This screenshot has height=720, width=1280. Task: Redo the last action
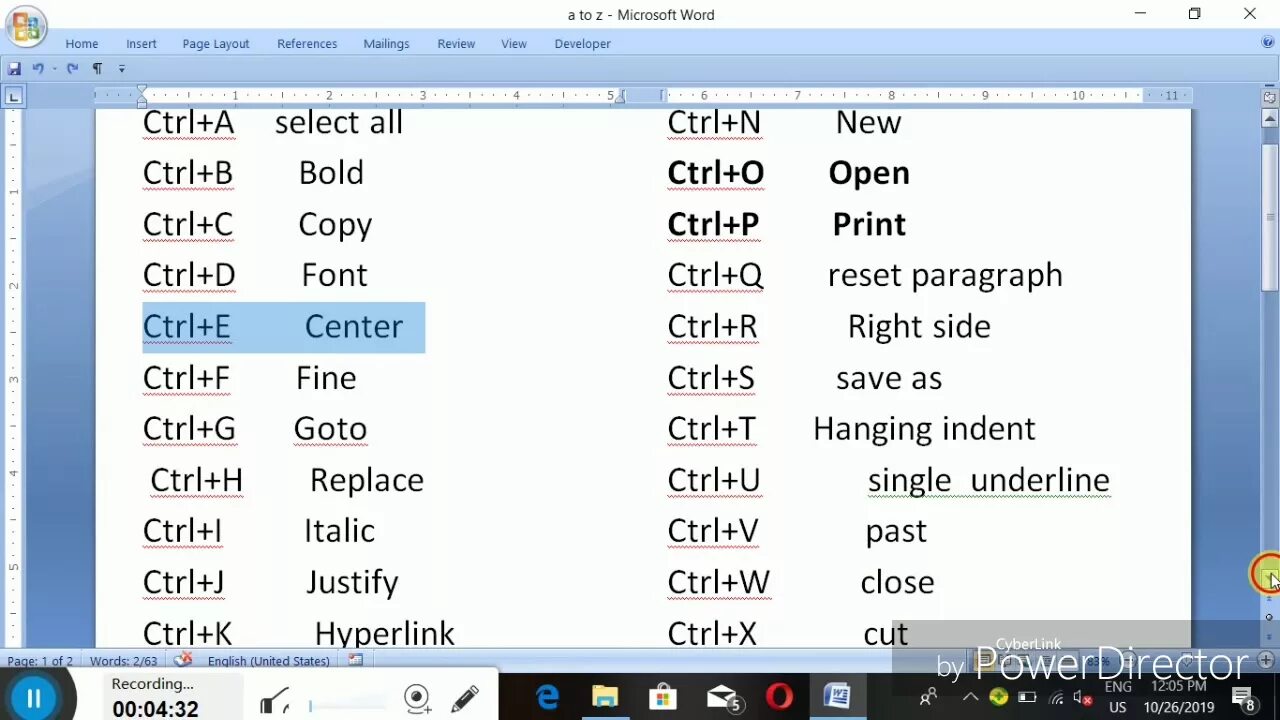(72, 69)
